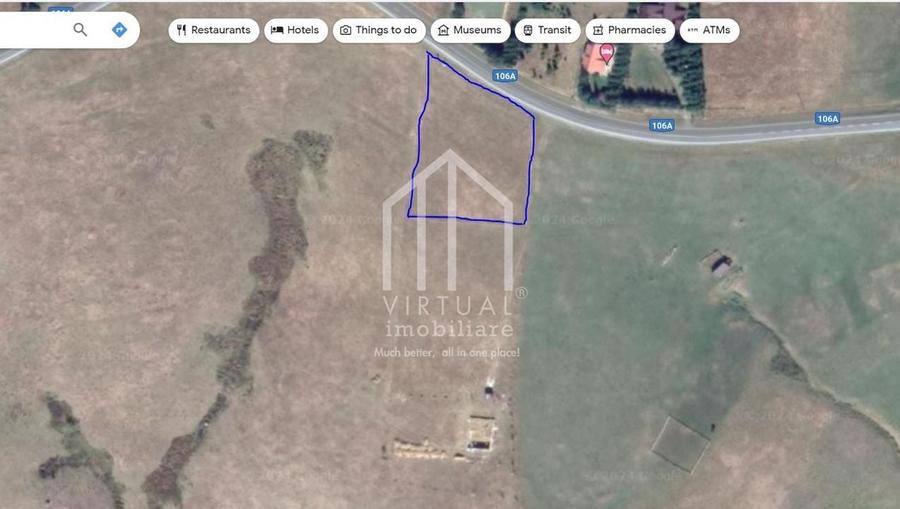Show Things to do nearby
This screenshot has width=900, height=509.
(379, 30)
